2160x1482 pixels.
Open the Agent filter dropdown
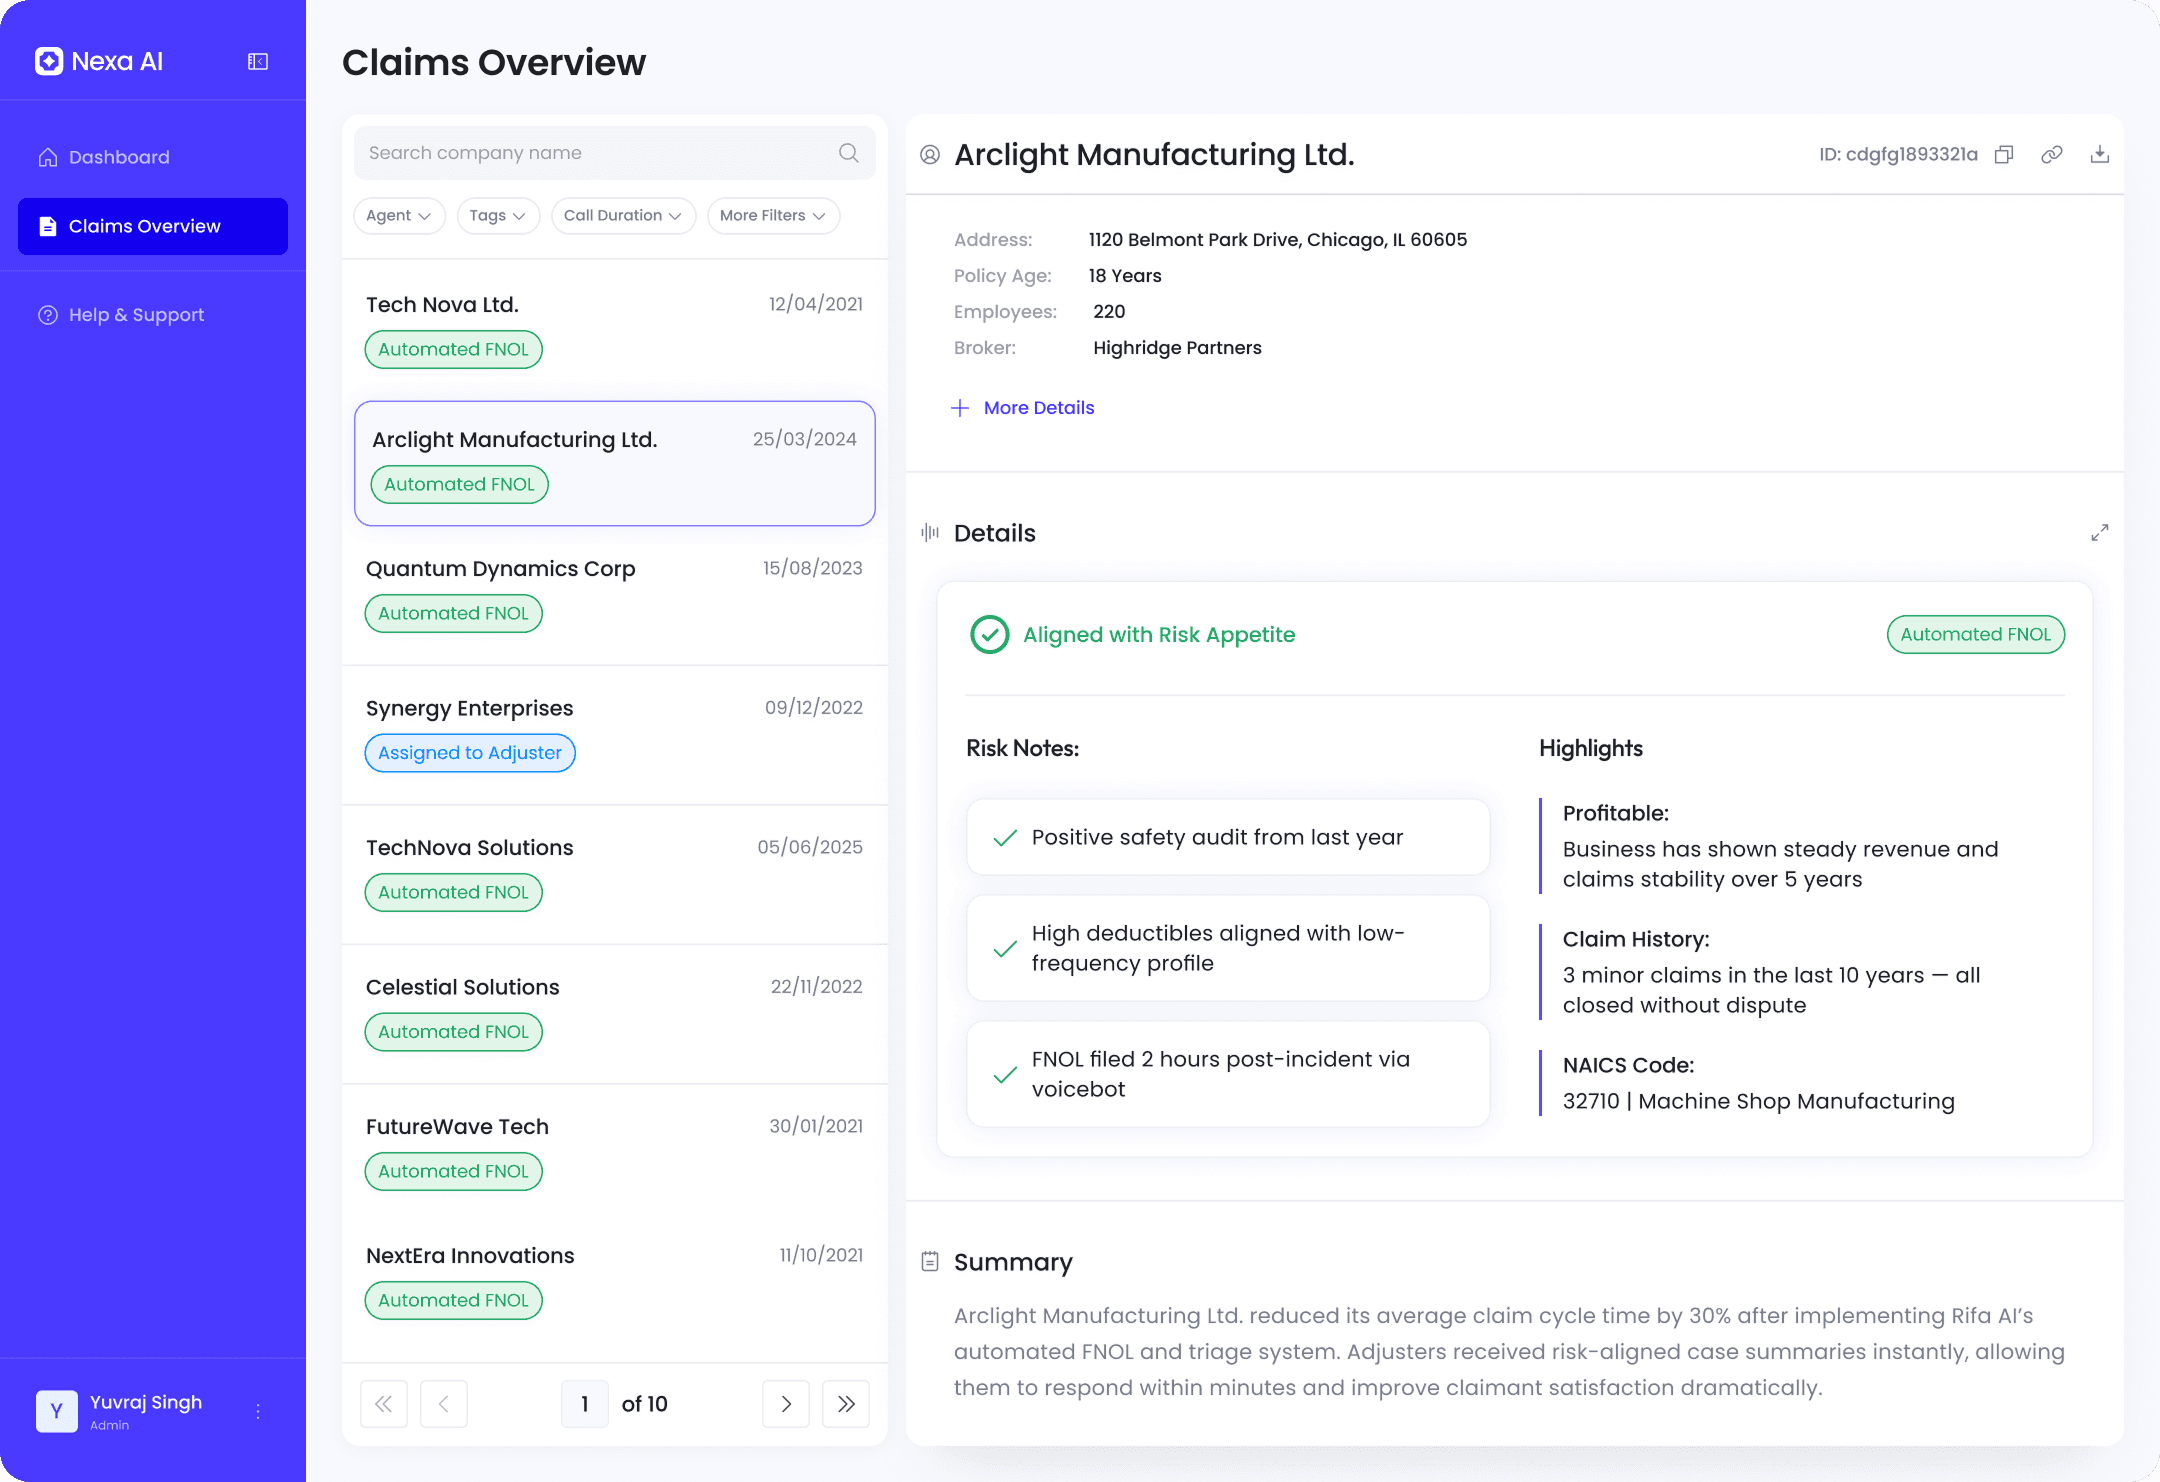398,215
